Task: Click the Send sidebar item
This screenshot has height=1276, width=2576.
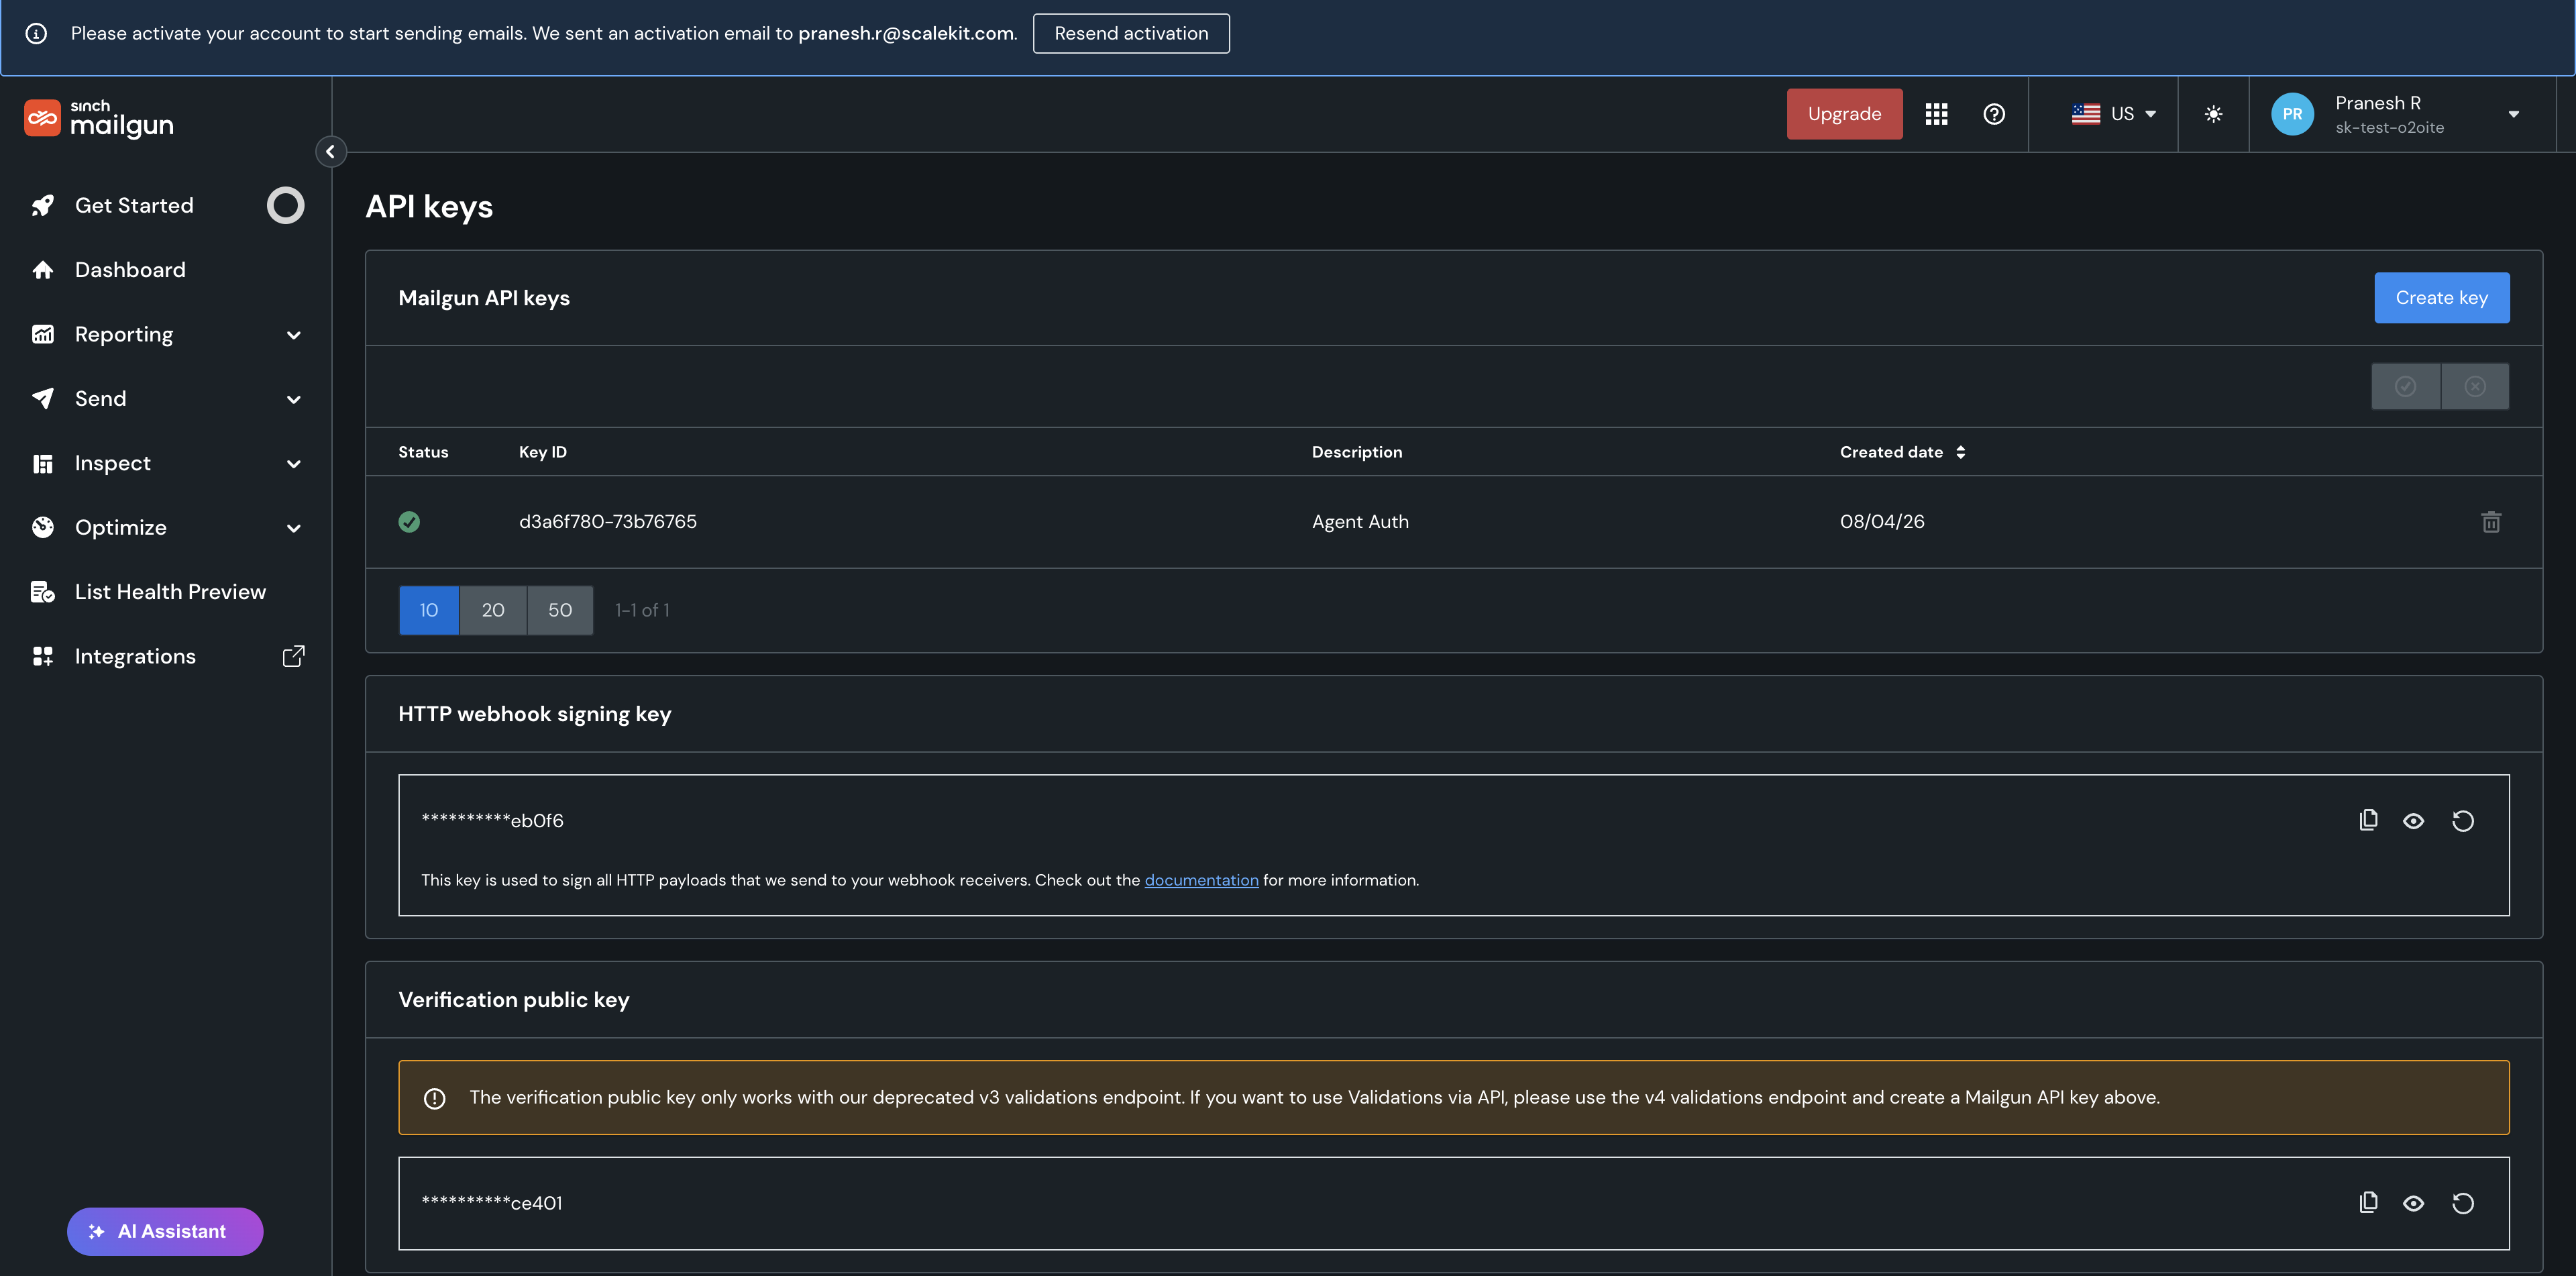Action: 101,399
